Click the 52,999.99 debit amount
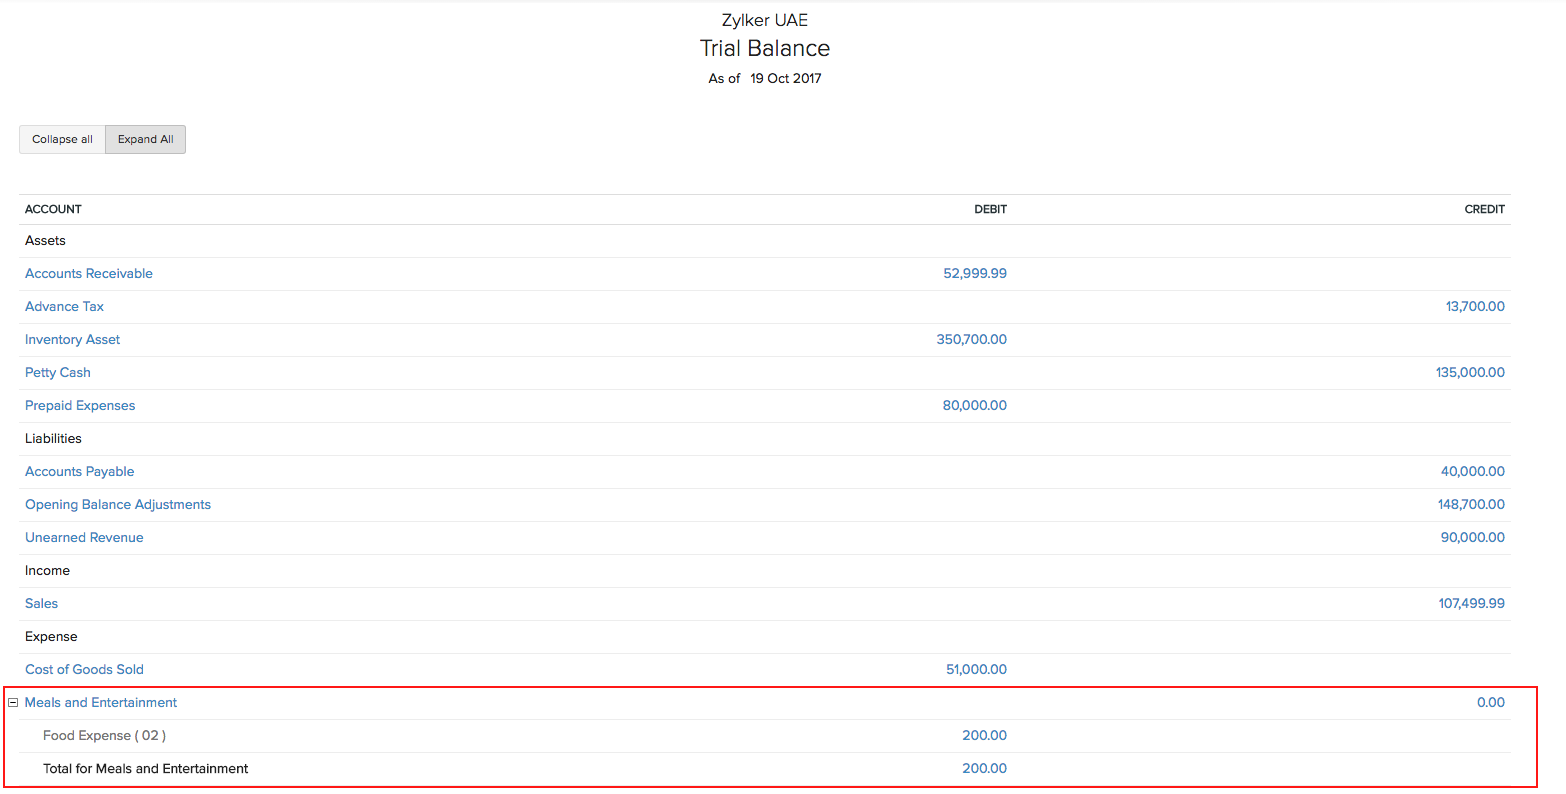This screenshot has height=794, width=1566. (x=974, y=274)
